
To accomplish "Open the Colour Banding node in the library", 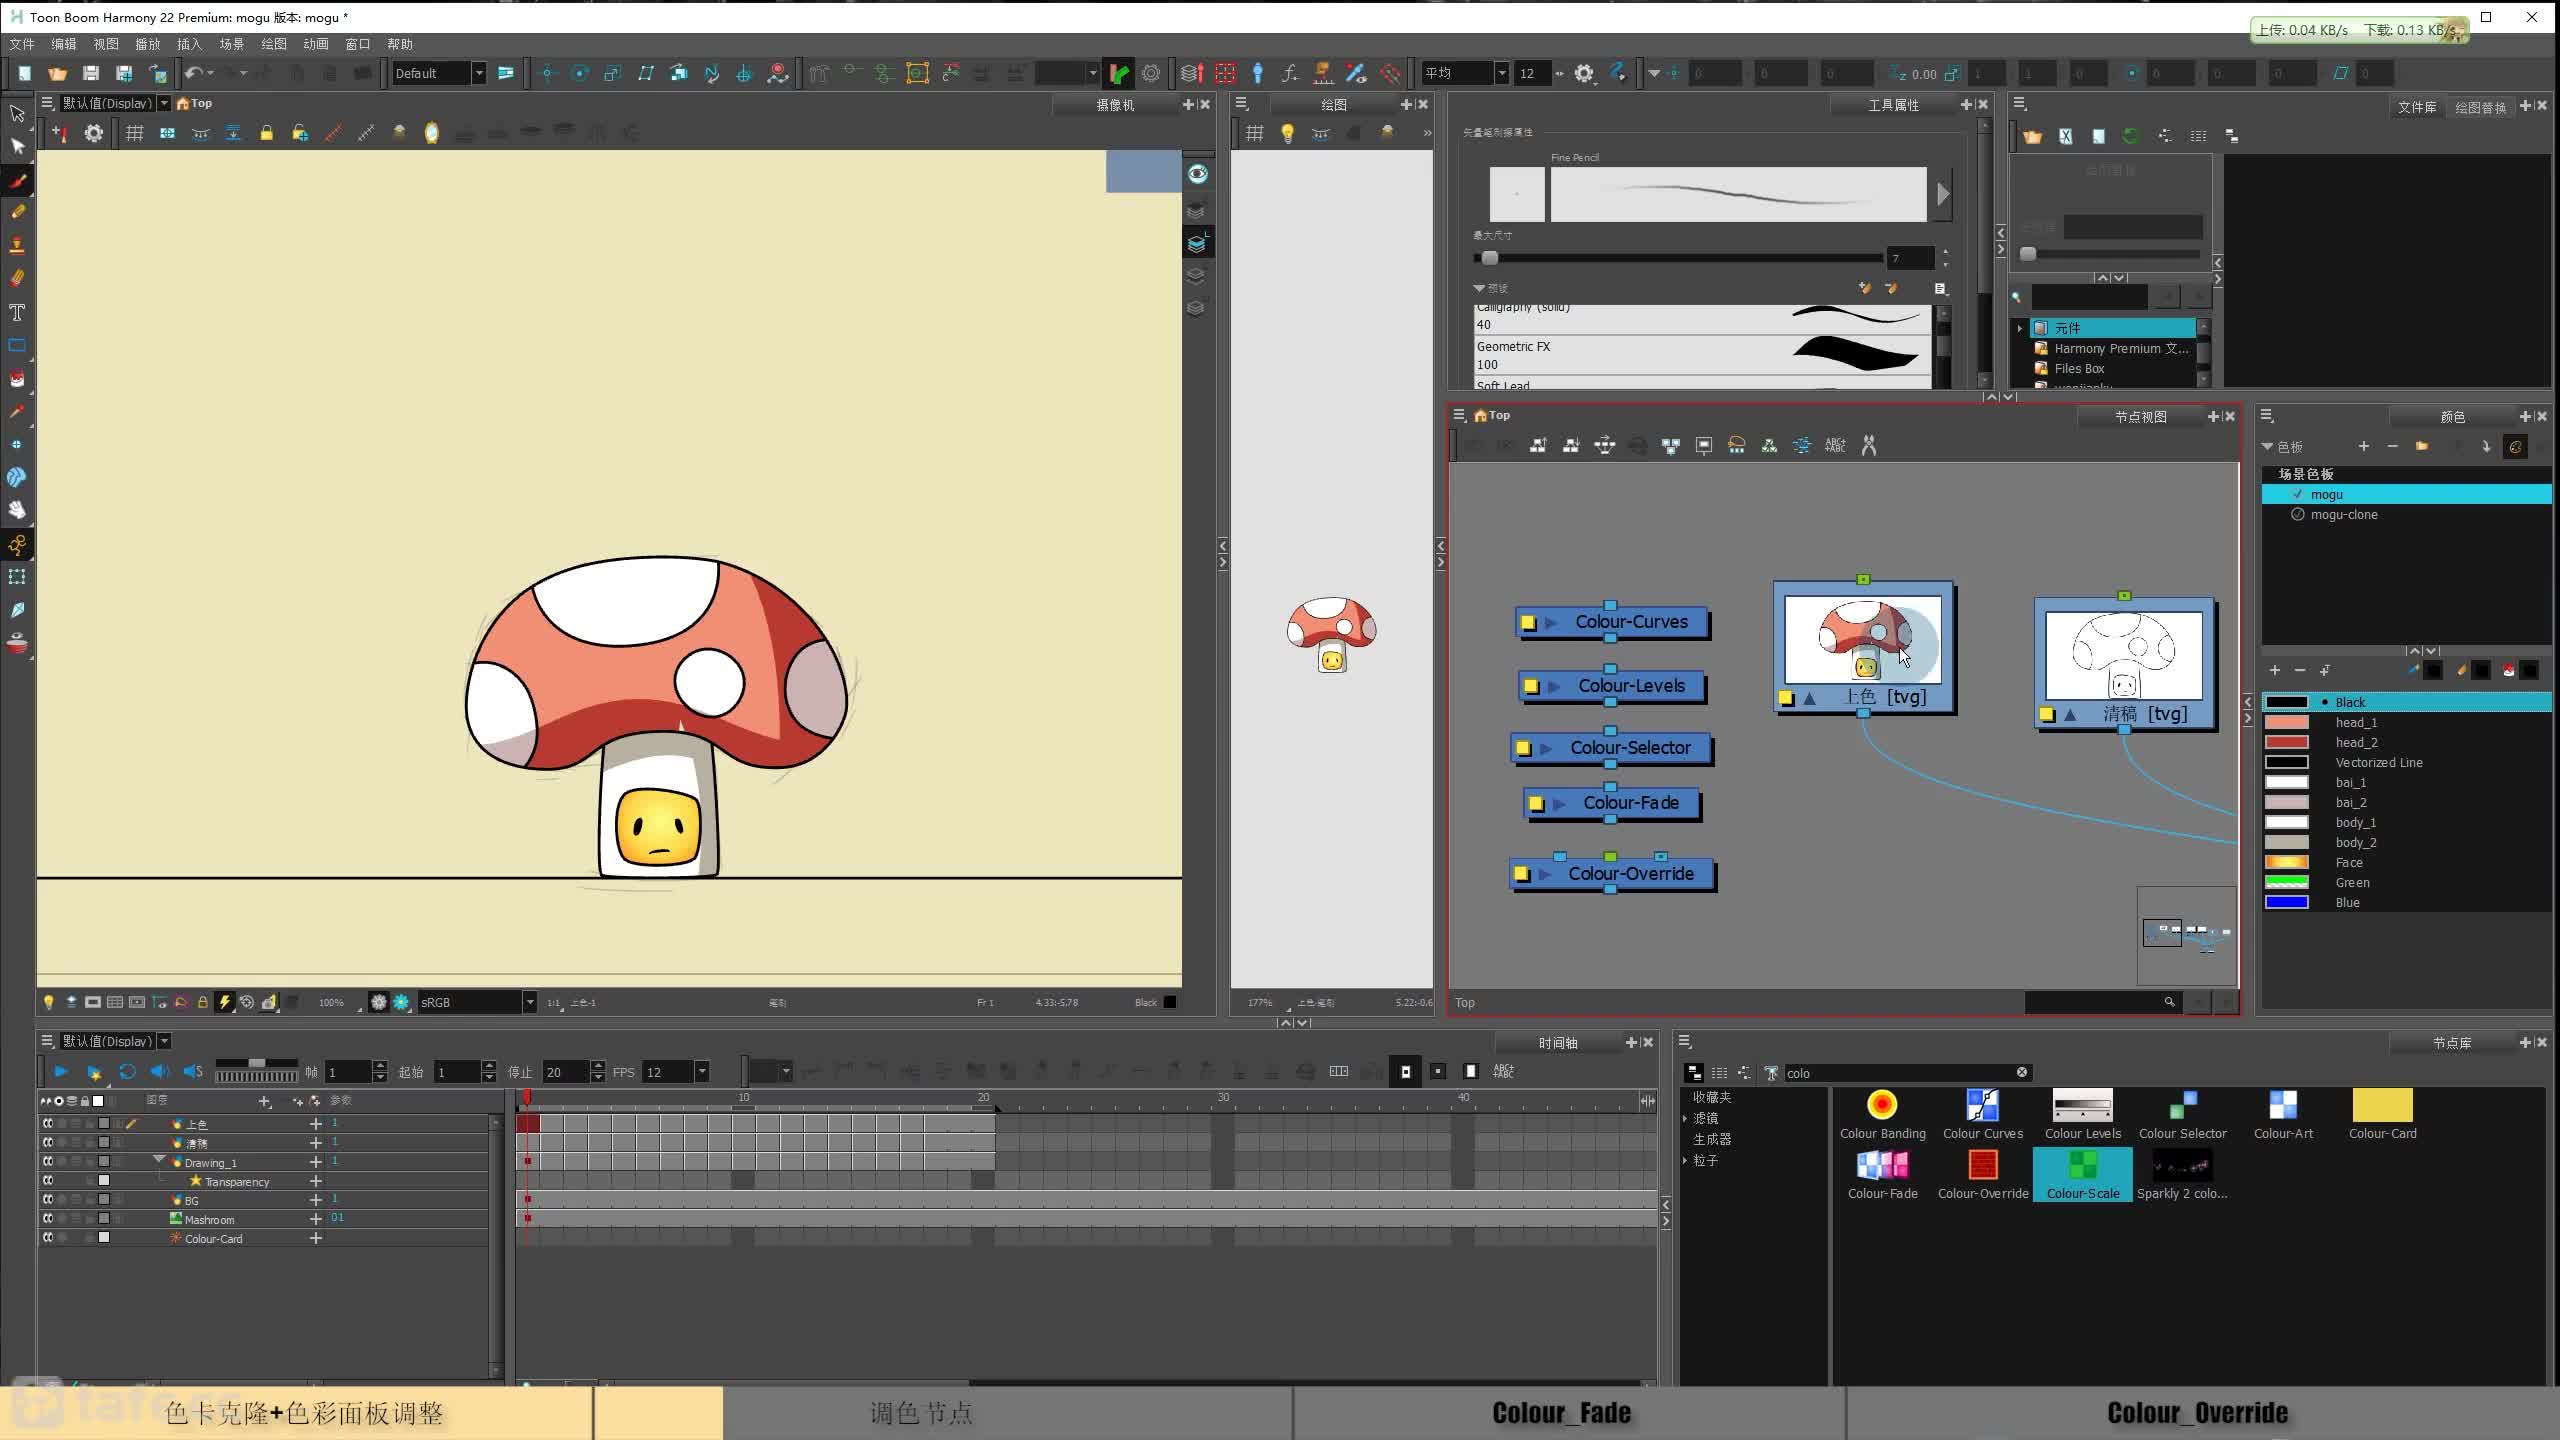I will point(1882,1114).
